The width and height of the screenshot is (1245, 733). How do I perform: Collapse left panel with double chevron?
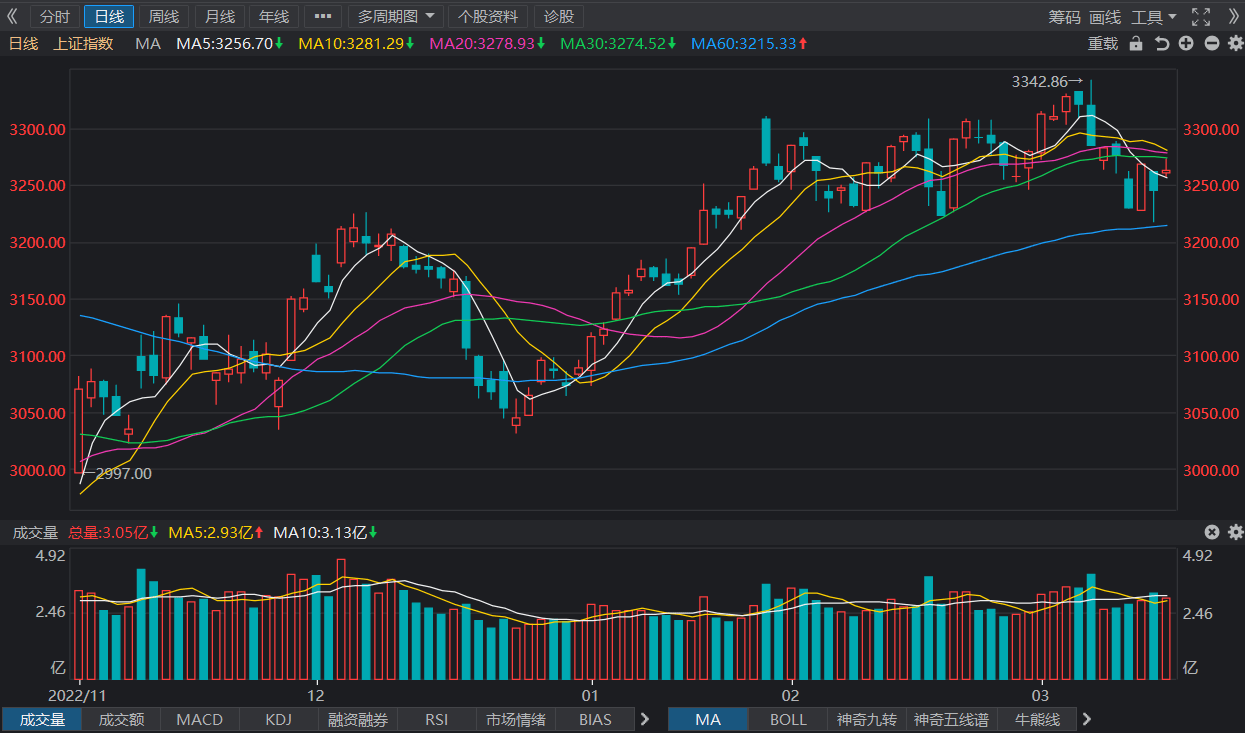[12, 17]
